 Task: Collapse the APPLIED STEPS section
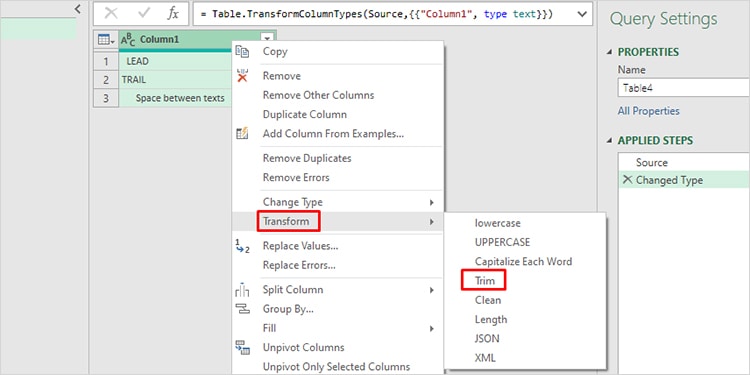point(609,141)
